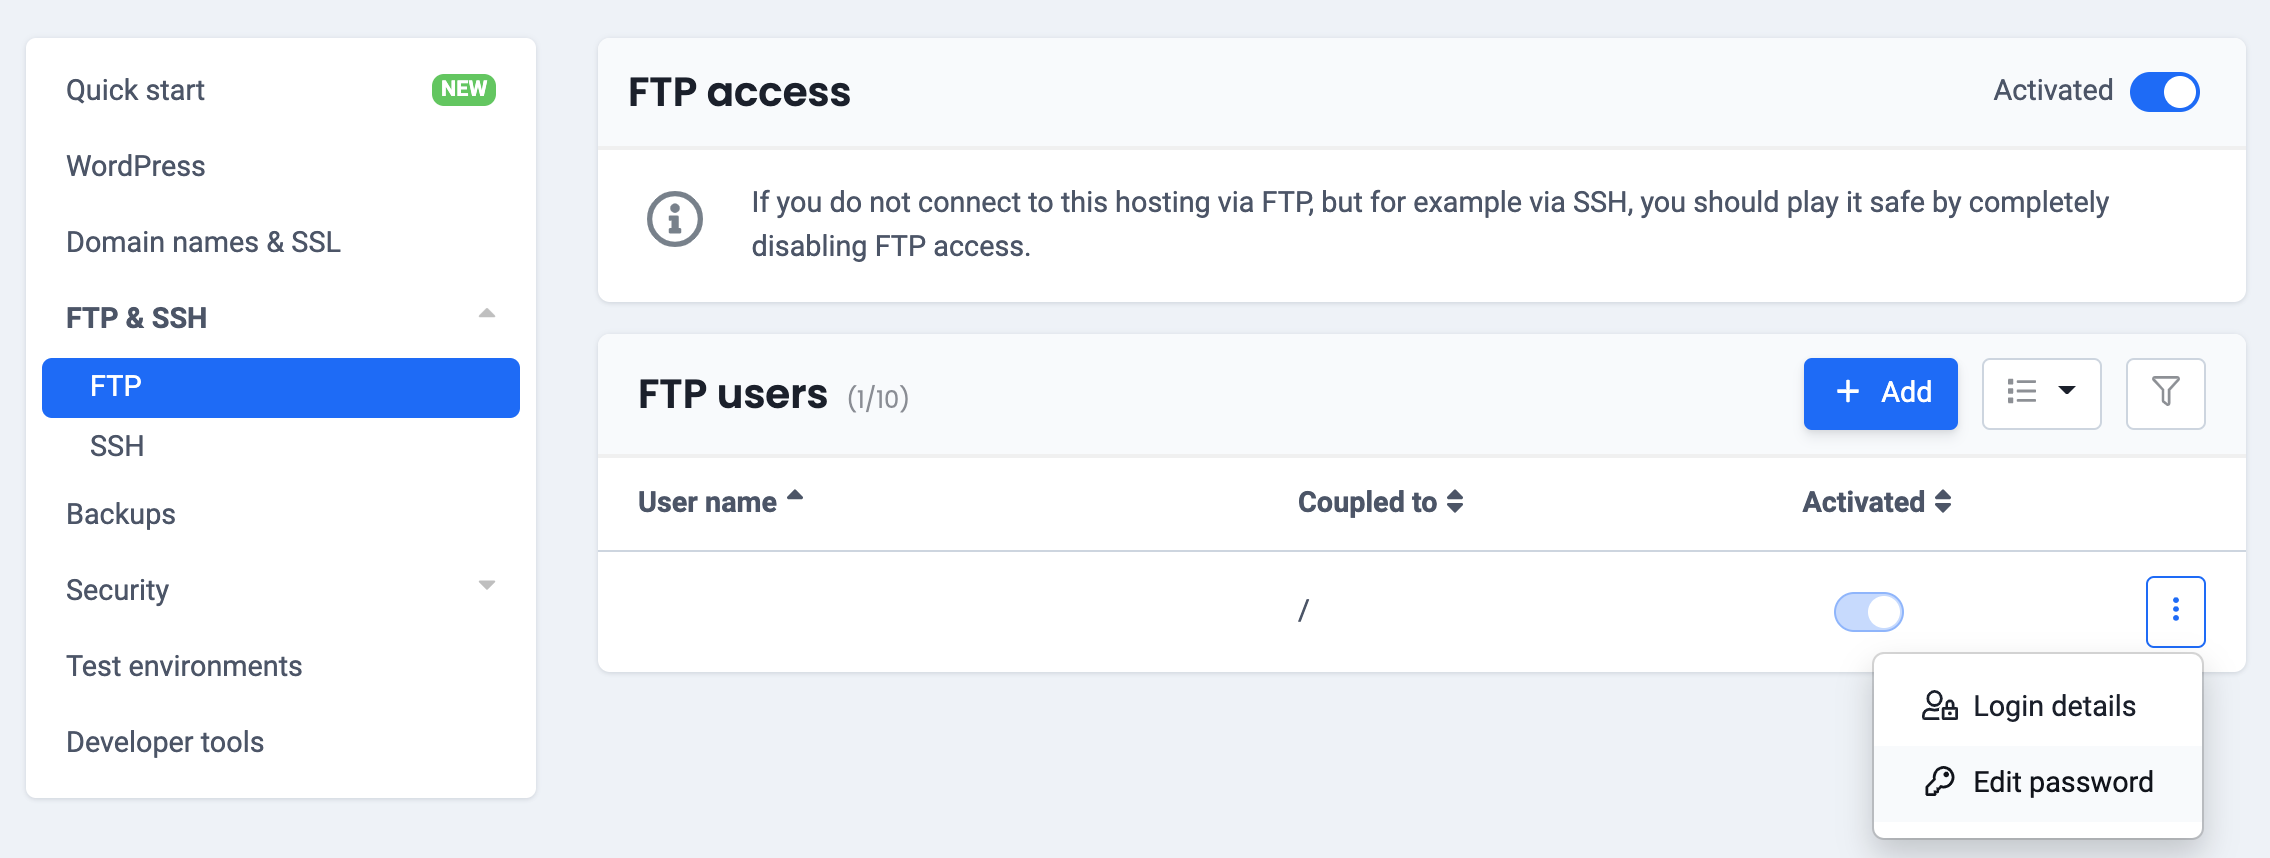Open the list view dropdown arrow
Viewport: 2270px width, 858px height.
click(2067, 391)
